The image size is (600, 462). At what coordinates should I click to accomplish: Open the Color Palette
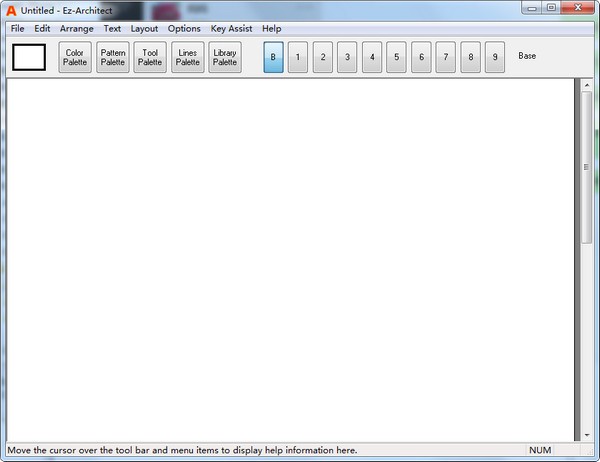point(75,57)
